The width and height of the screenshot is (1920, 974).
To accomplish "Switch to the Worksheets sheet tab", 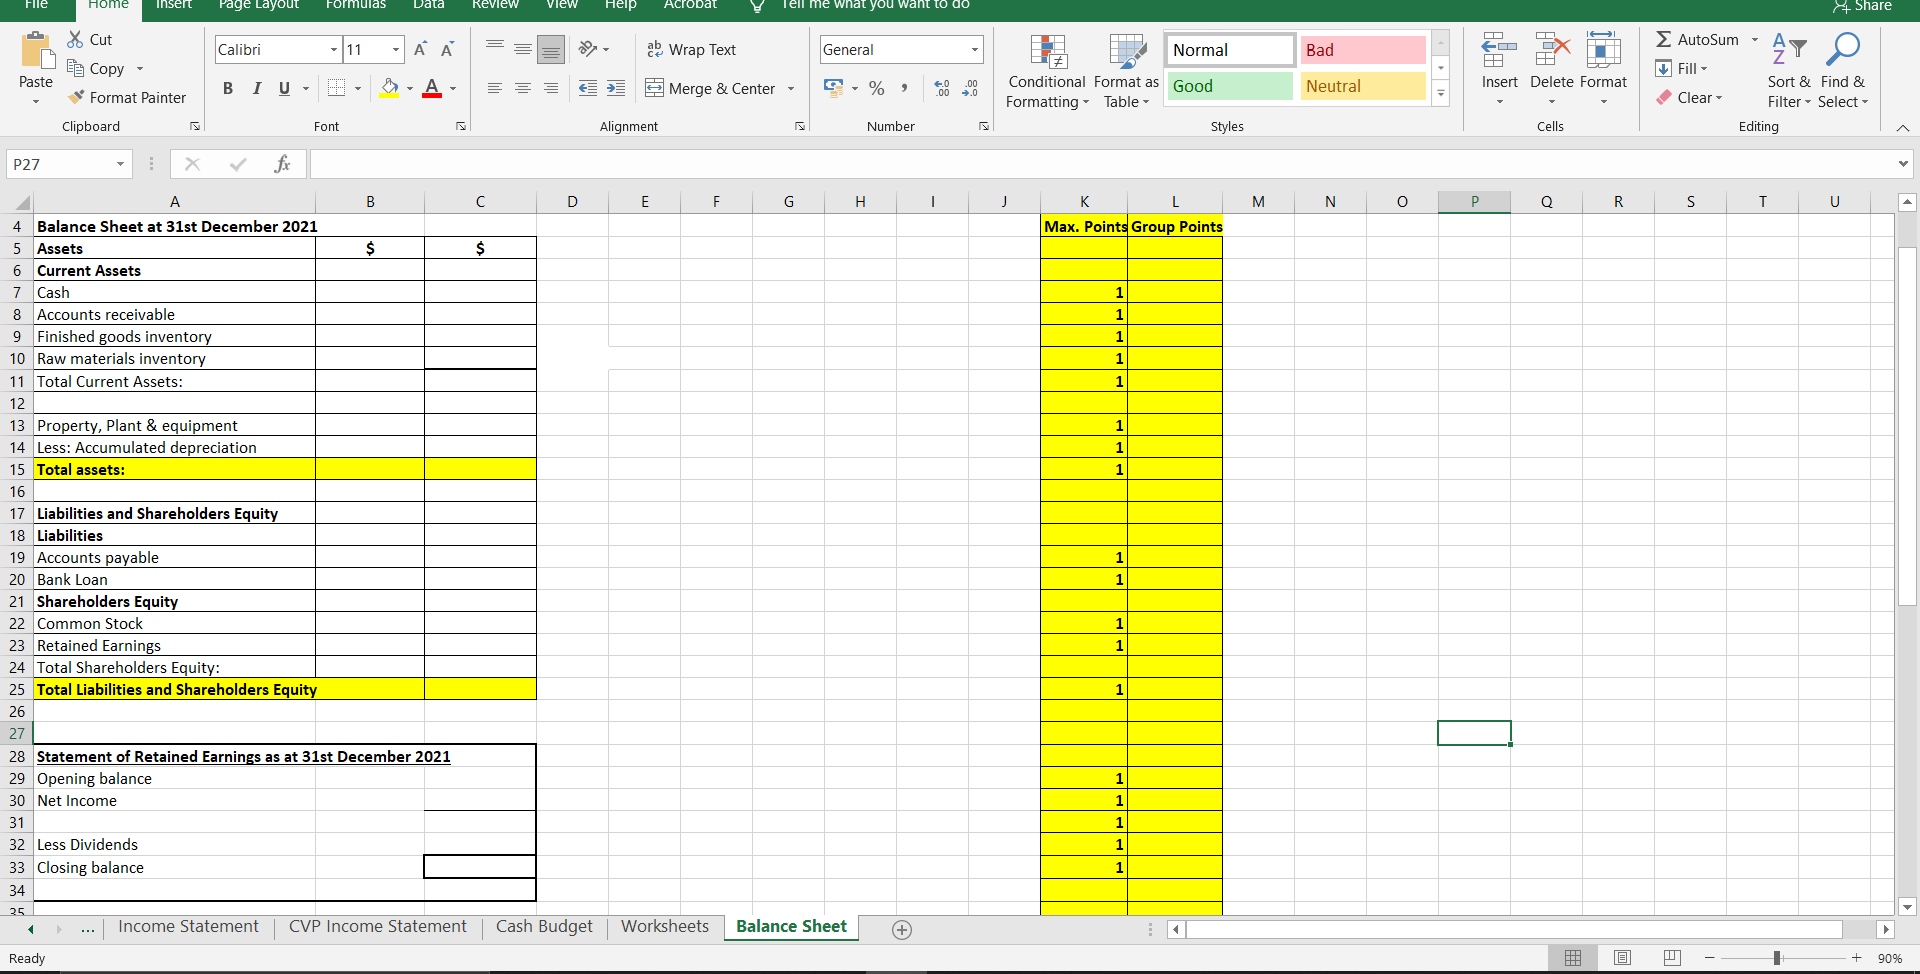I will pos(665,927).
